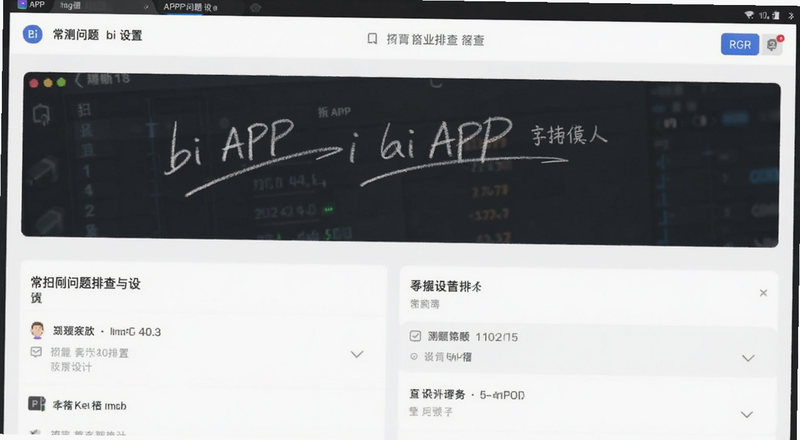The image size is (800, 440).
Task: Click the target icon below 1102/15 row
Action: coord(414,357)
